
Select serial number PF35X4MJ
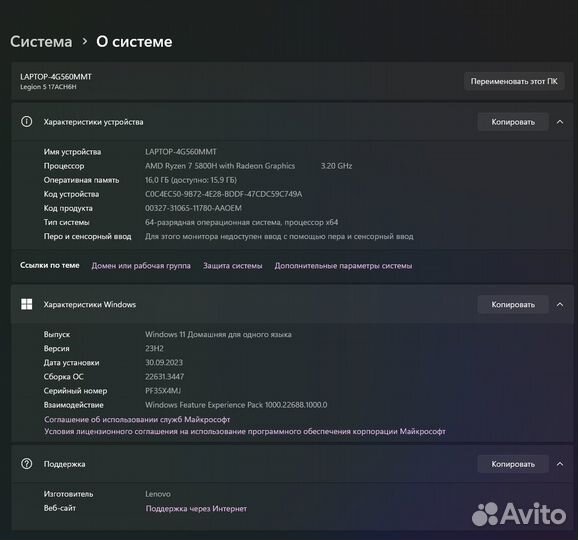point(163,391)
